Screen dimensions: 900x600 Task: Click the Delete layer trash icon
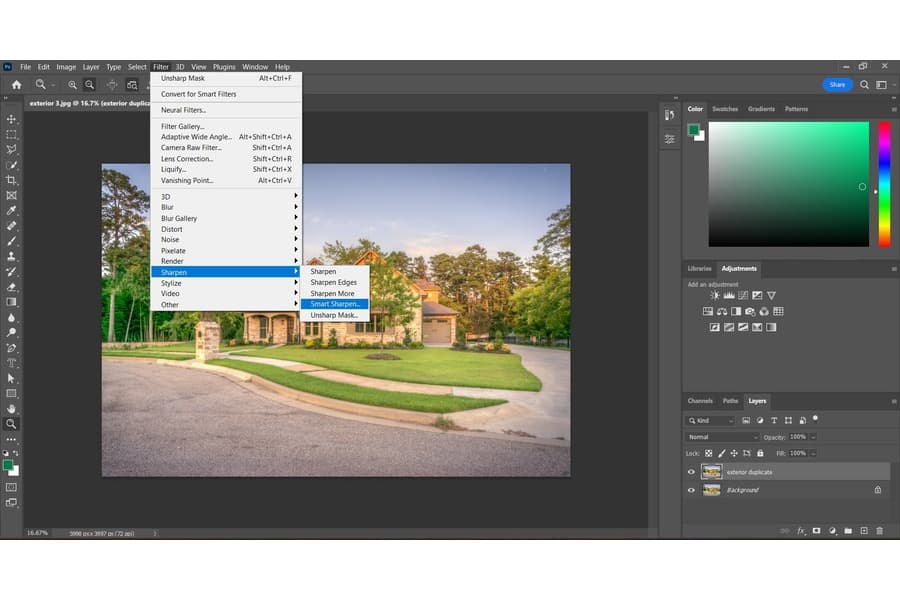click(x=880, y=531)
